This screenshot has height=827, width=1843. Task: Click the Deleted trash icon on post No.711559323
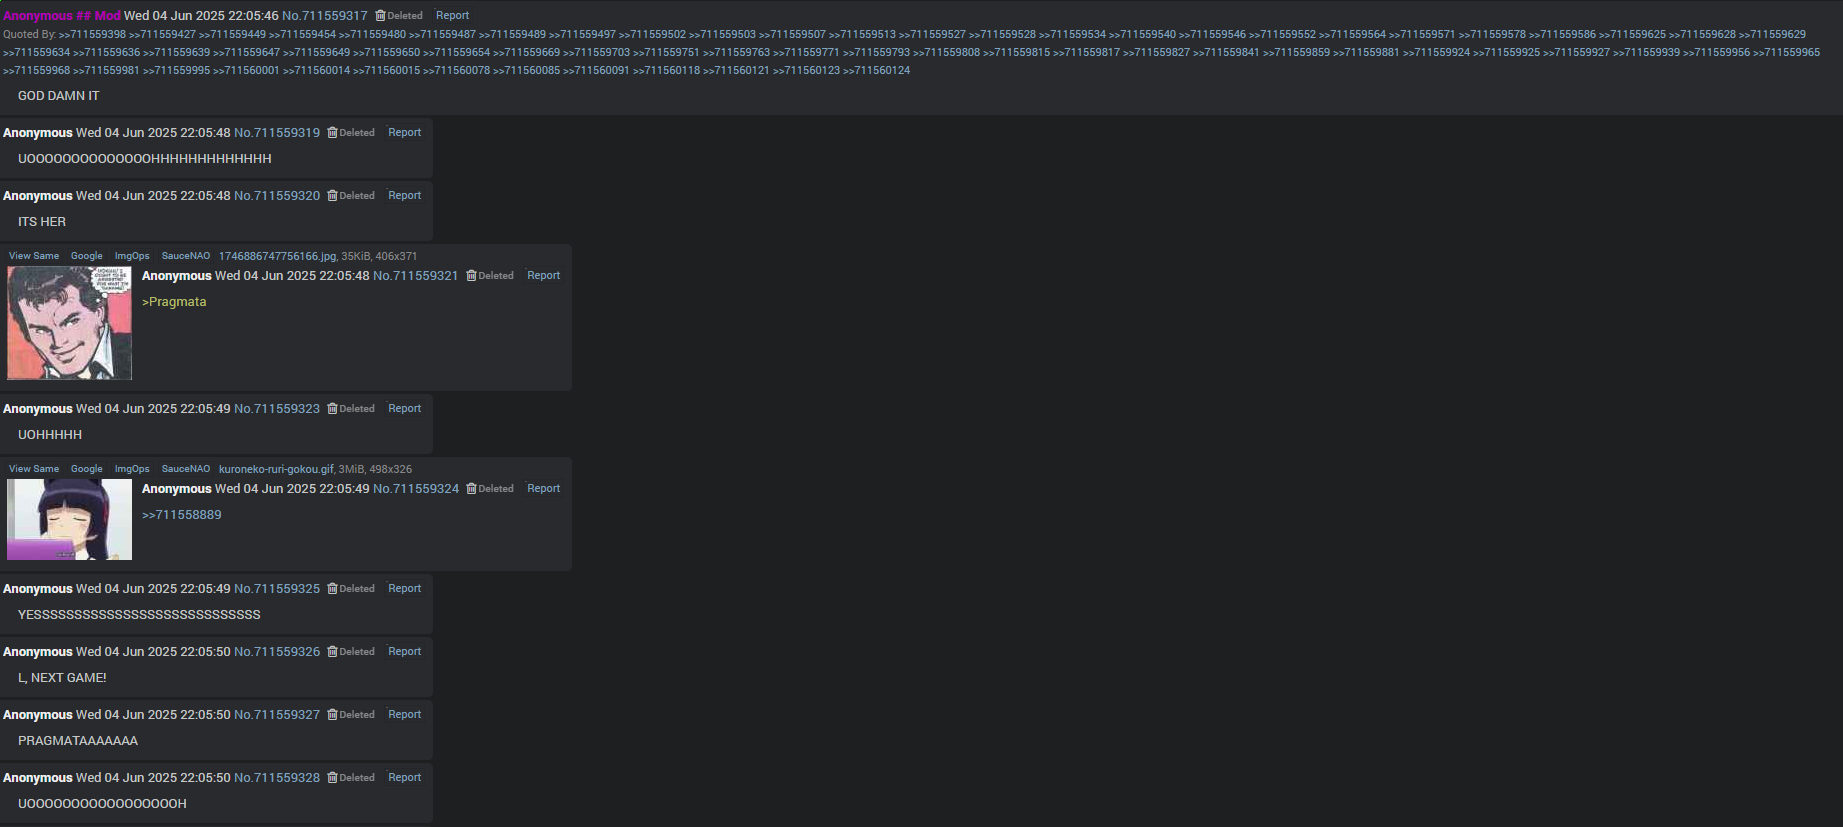pyautogui.click(x=332, y=409)
